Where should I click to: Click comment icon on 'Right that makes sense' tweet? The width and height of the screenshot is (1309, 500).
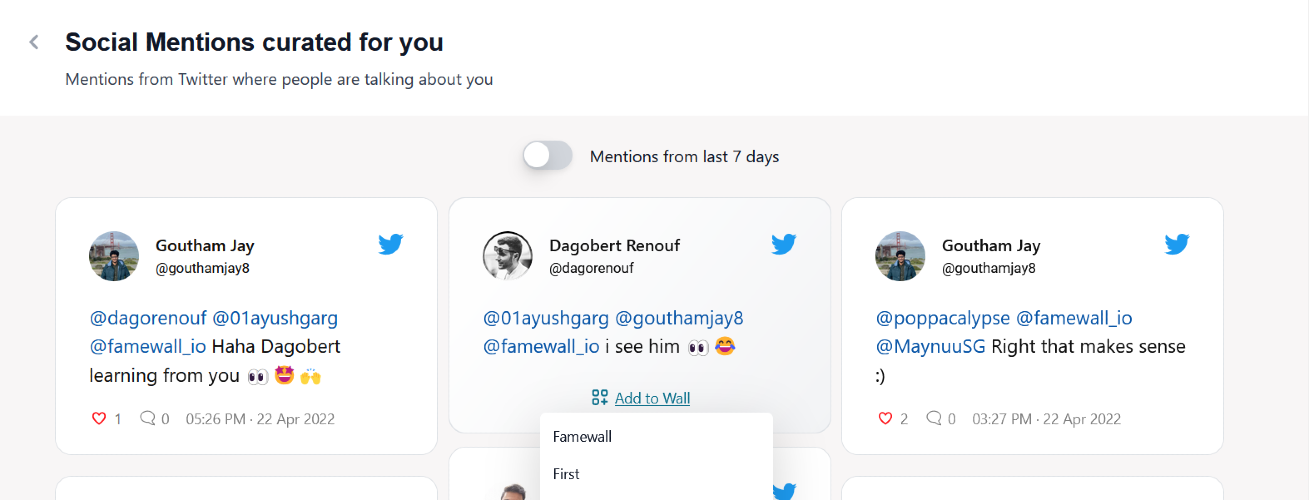tap(934, 419)
